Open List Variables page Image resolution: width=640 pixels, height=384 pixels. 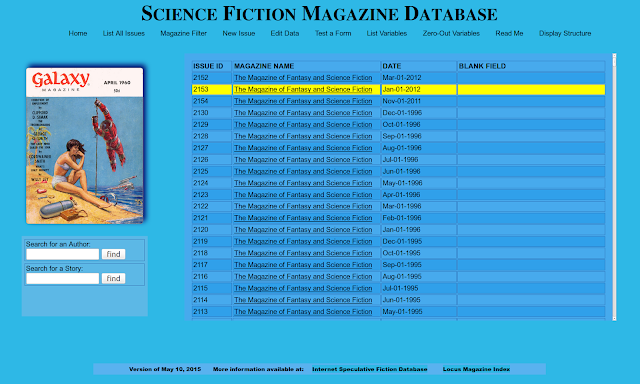coord(387,33)
